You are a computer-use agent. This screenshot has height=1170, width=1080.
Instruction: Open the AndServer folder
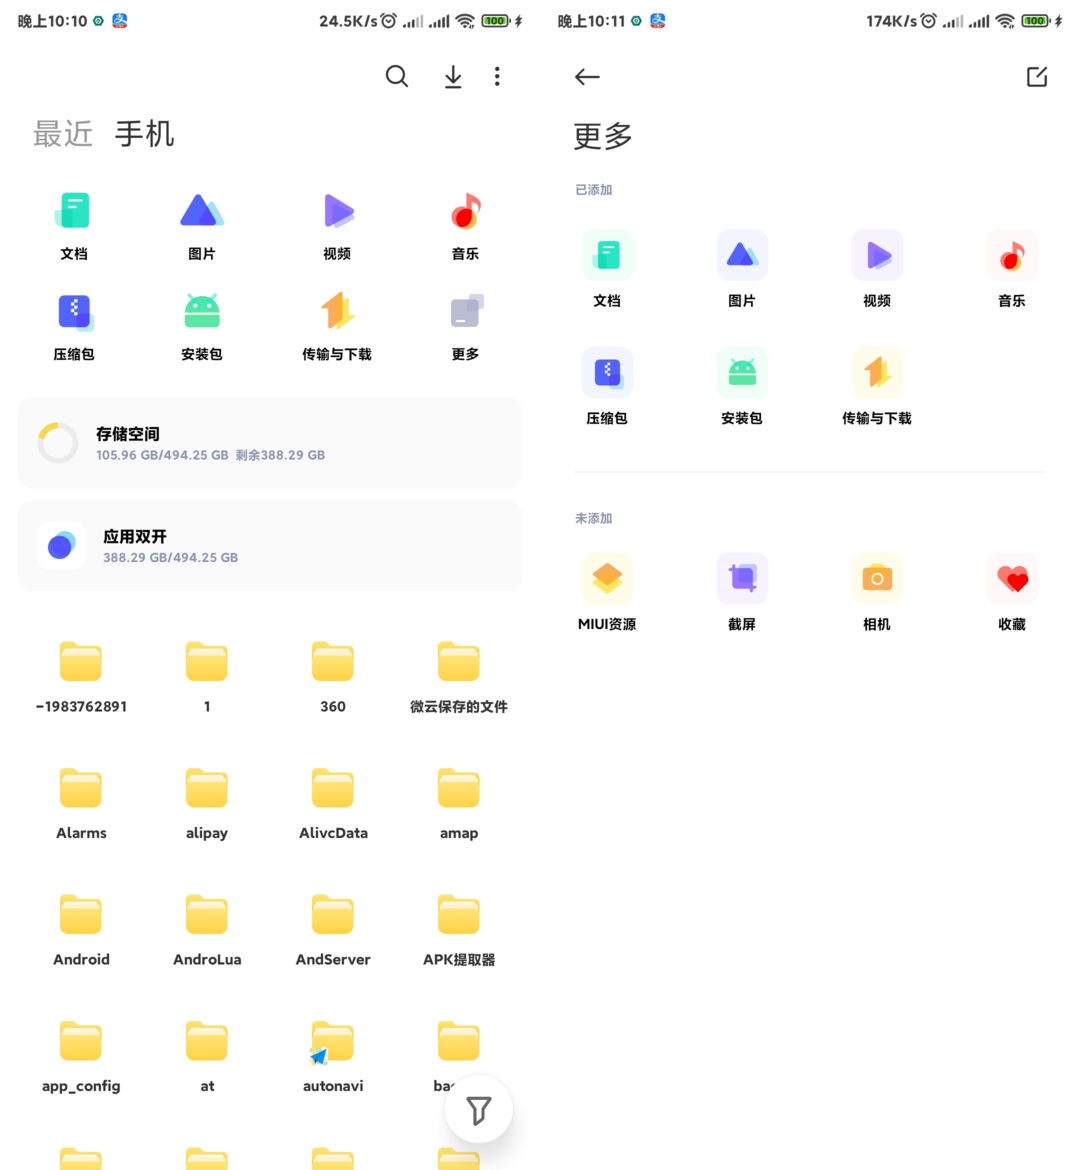[x=333, y=930]
